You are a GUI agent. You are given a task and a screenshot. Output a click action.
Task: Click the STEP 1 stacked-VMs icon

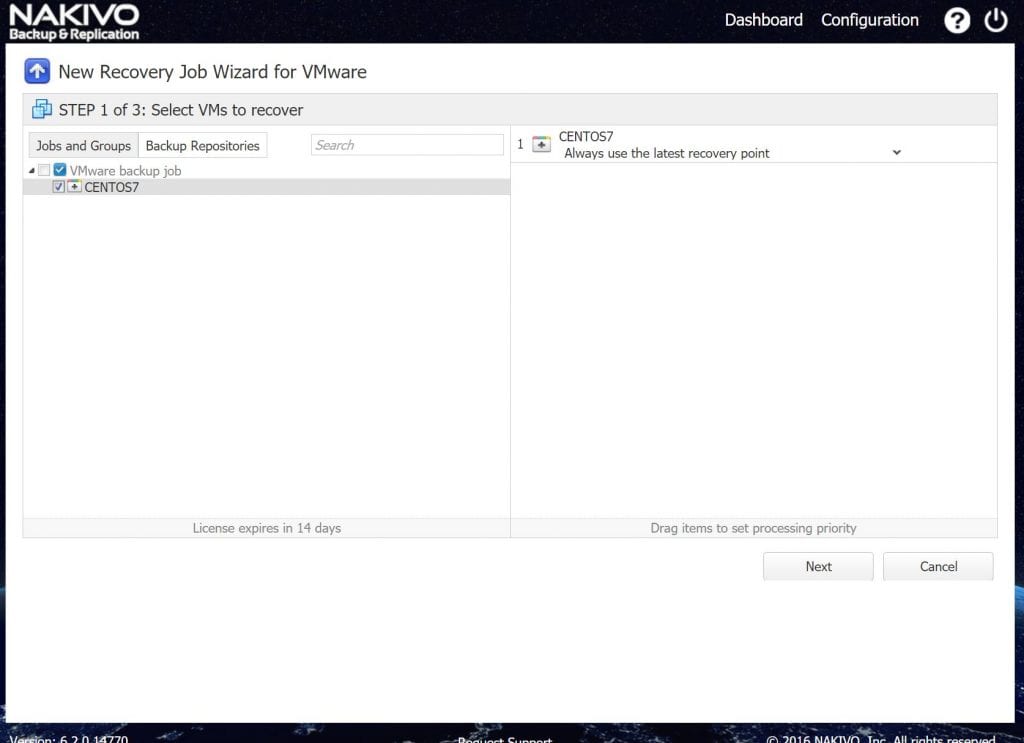pos(42,108)
